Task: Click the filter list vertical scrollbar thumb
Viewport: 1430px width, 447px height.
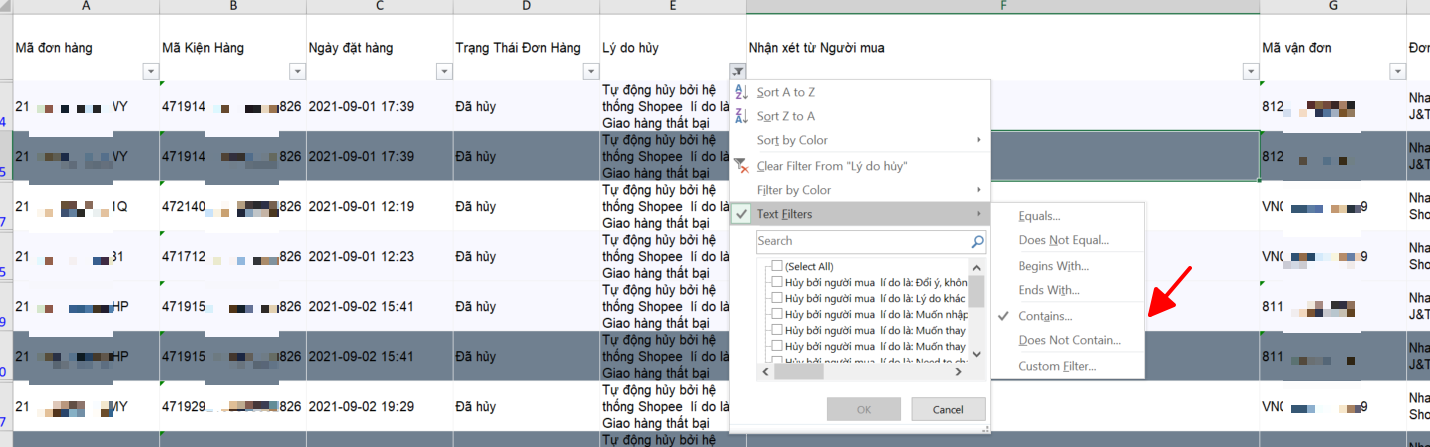Action: (x=977, y=290)
